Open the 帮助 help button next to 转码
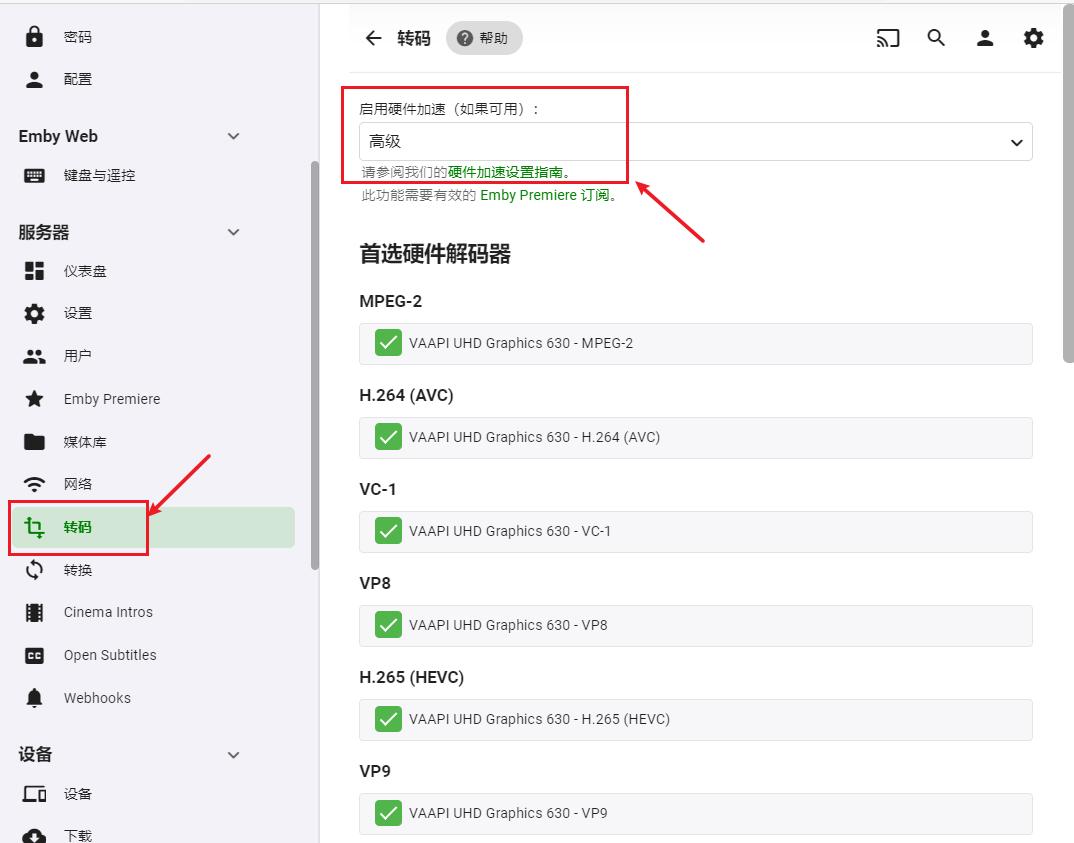The height and width of the screenshot is (843, 1074). 484,37
